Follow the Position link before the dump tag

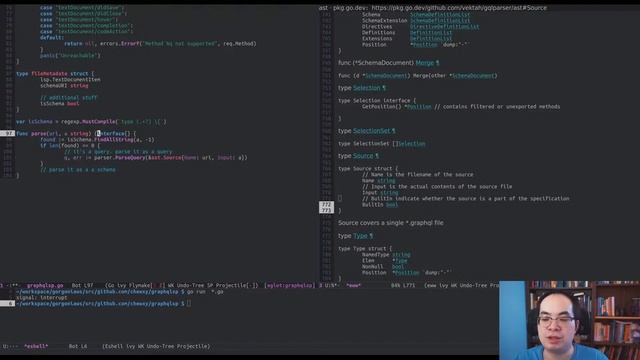(425, 44)
